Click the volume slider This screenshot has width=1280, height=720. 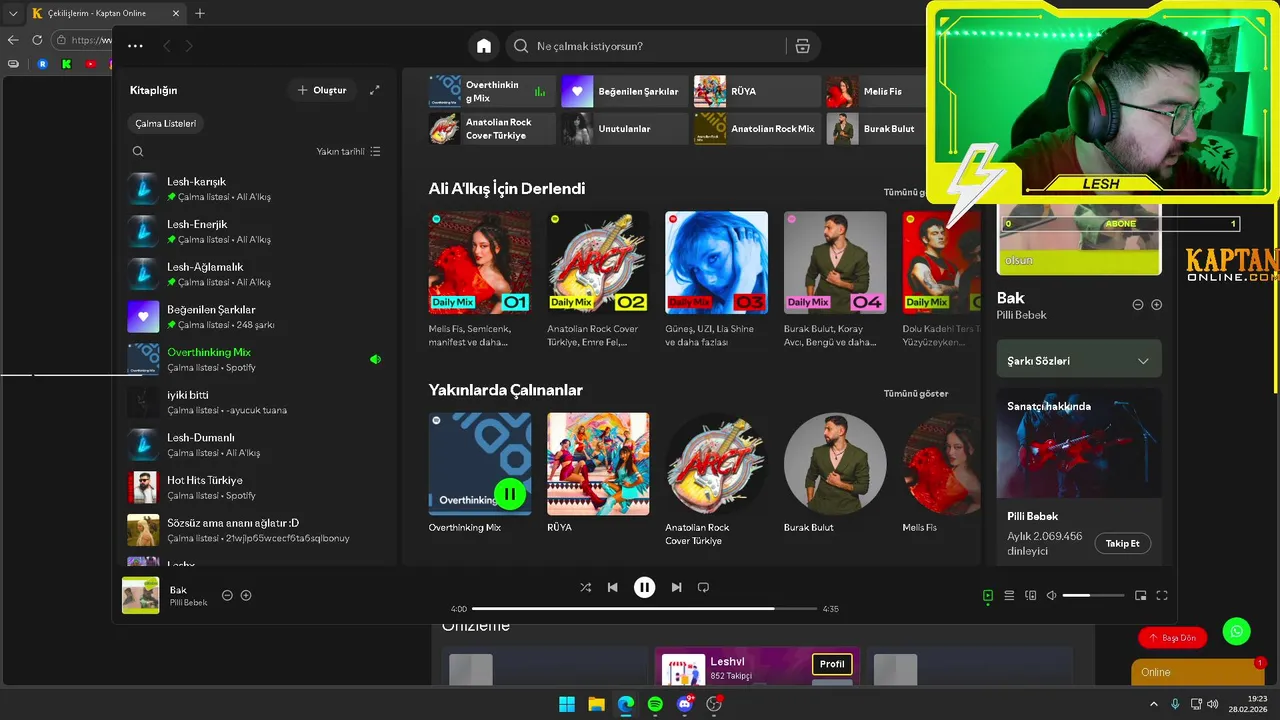point(1093,596)
